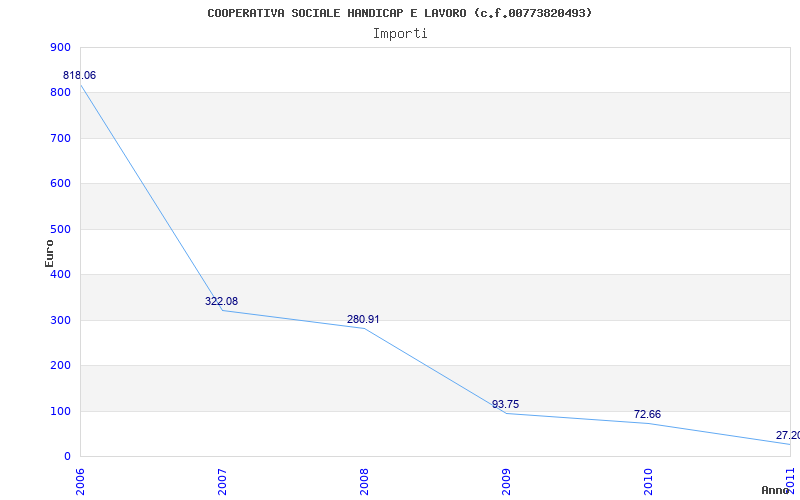Click the 900 value on Euro axis
Image resolution: width=800 pixels, height=500 pixels.
point(60,47)
